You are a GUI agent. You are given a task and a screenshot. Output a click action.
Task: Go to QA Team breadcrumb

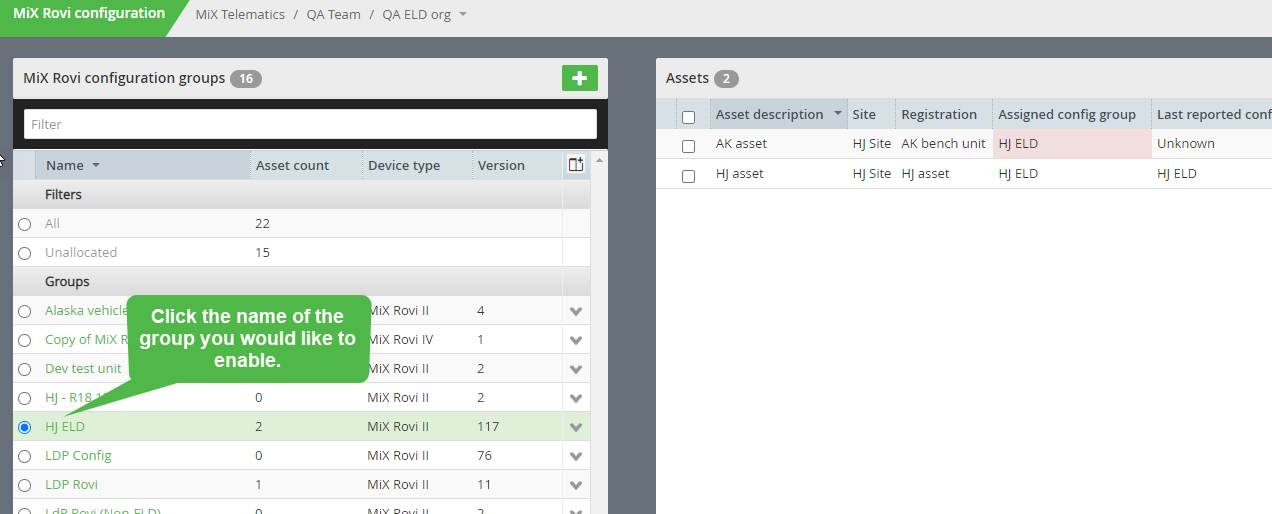pyautogui.click(x=333, y=15)
